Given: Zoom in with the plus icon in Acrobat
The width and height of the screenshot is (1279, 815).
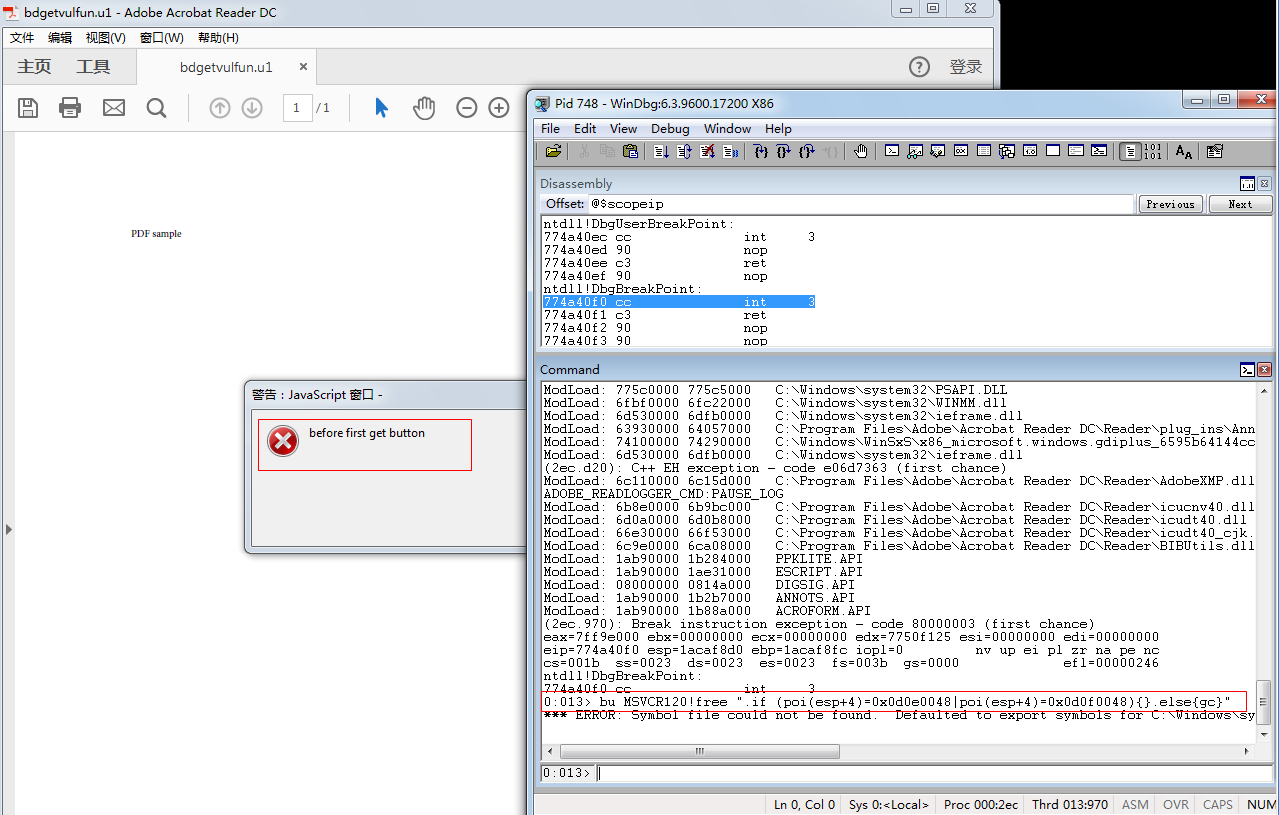Looking at the screenshot, I should pyautogui.click(x=499, y=108).
